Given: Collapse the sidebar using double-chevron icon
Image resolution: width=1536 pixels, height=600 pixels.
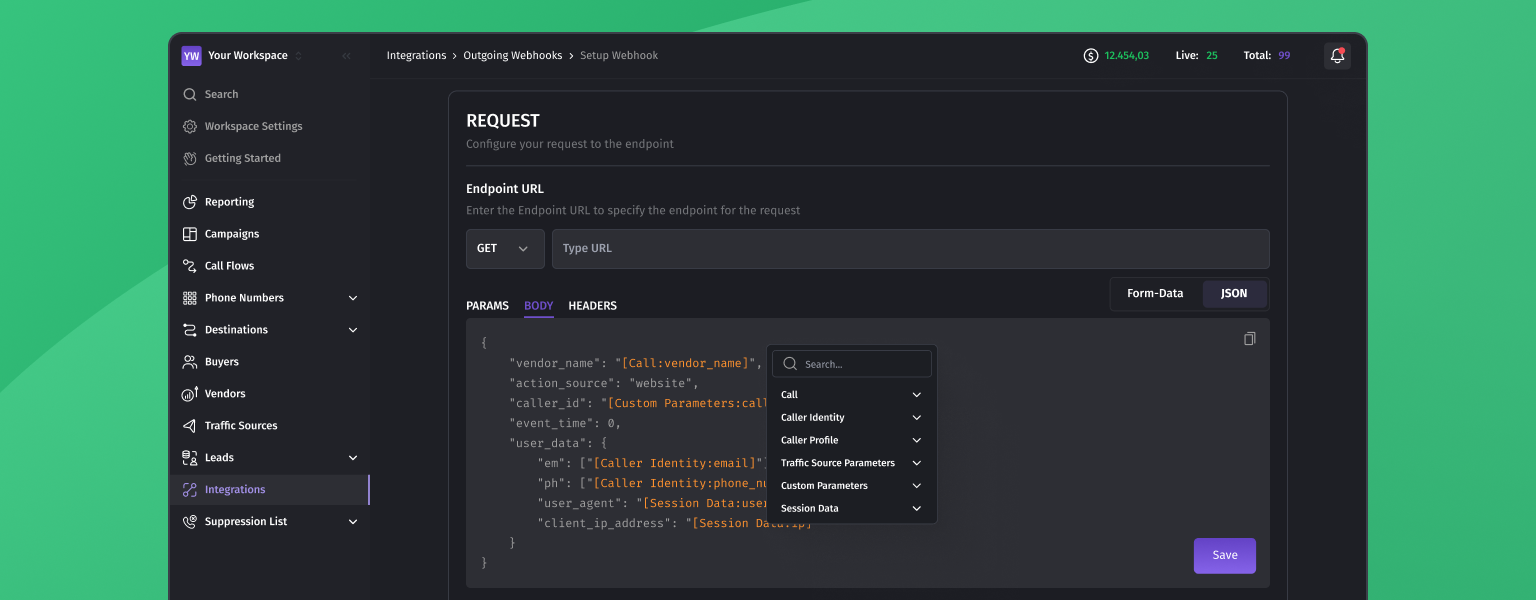Looking at the screenshot, I should [346, 56].
